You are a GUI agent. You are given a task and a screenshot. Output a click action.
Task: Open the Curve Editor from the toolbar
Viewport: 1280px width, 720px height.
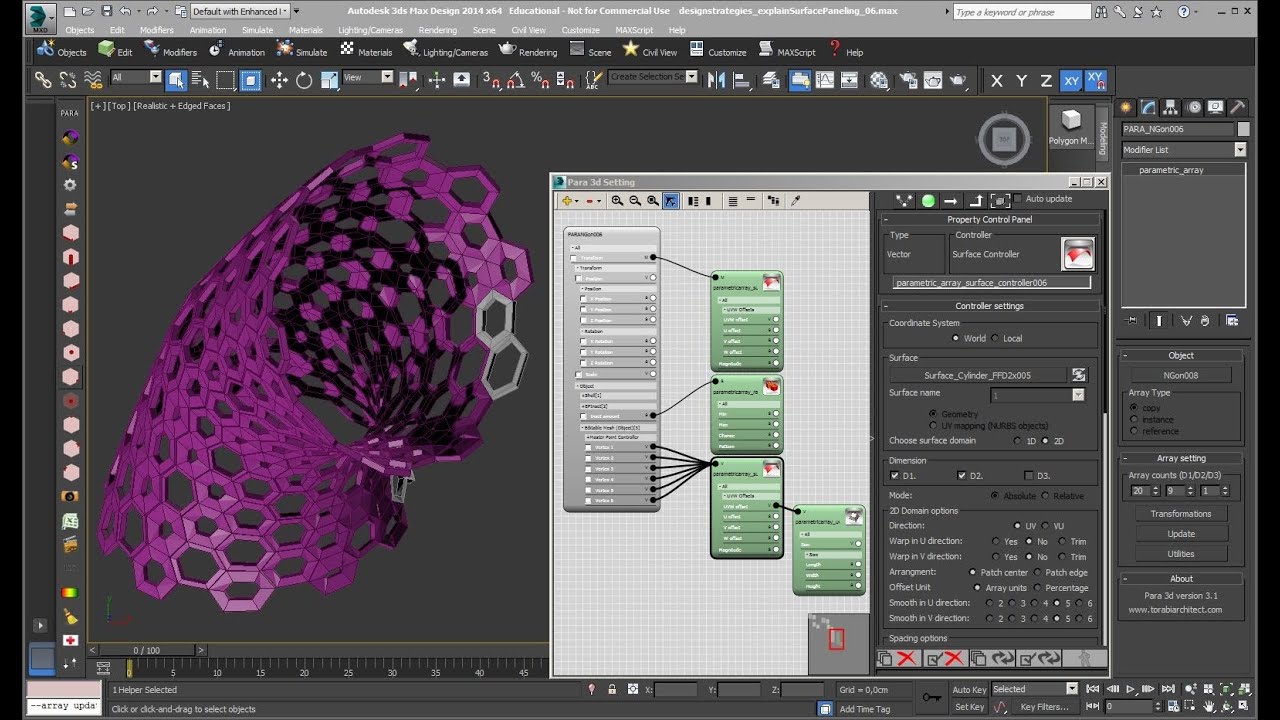tap(826, 80)
